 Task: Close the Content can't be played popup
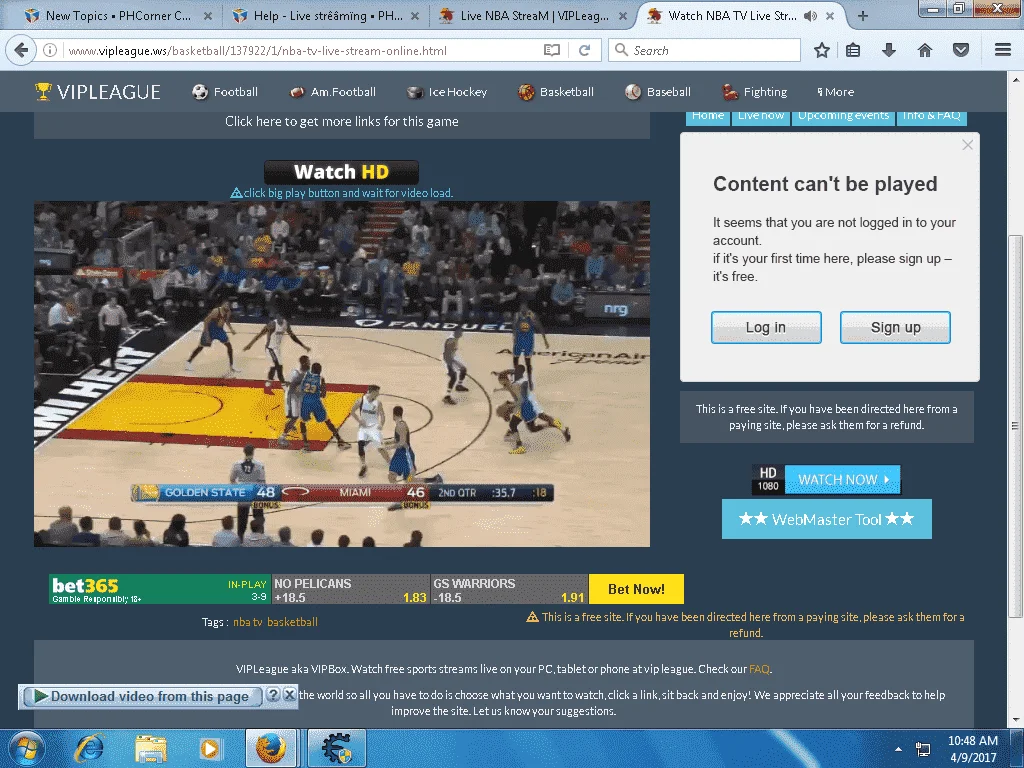click(967, 145)
